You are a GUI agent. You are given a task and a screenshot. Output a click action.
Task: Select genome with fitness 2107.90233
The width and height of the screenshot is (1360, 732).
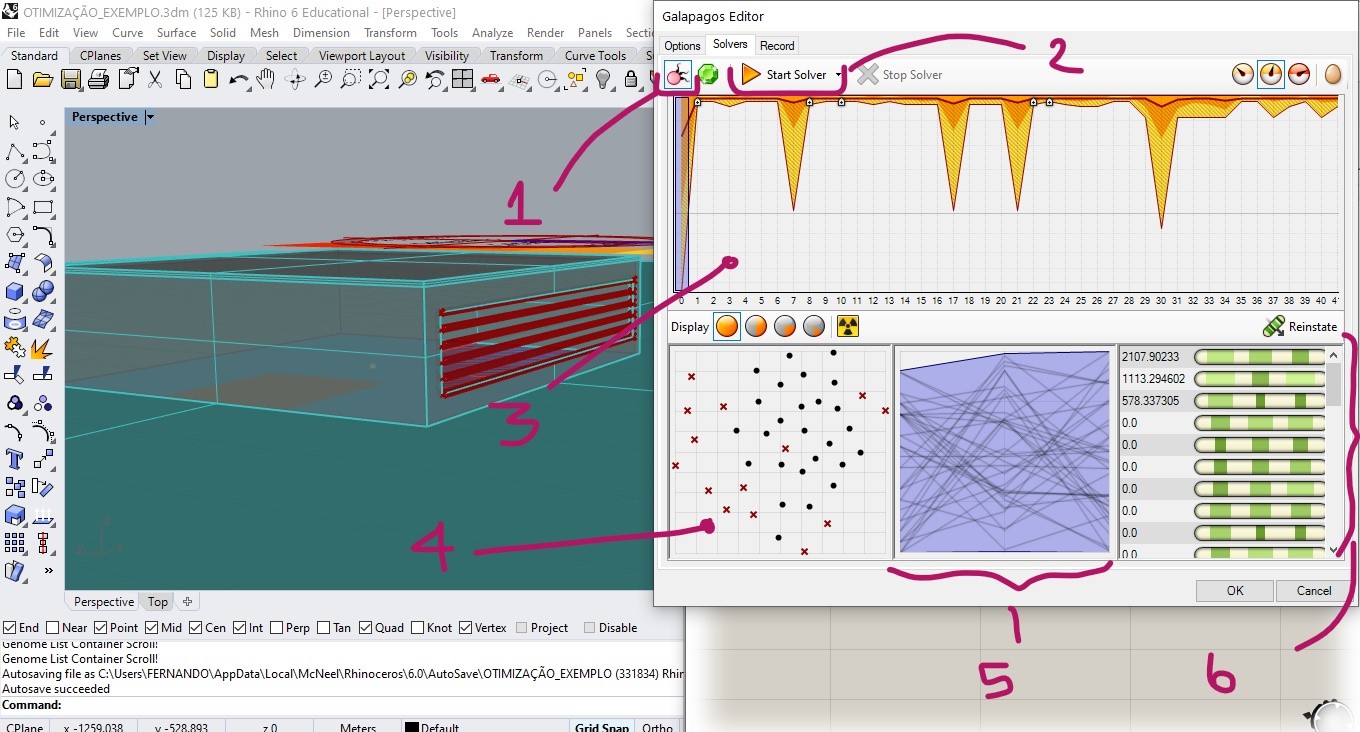(1150, 357)
